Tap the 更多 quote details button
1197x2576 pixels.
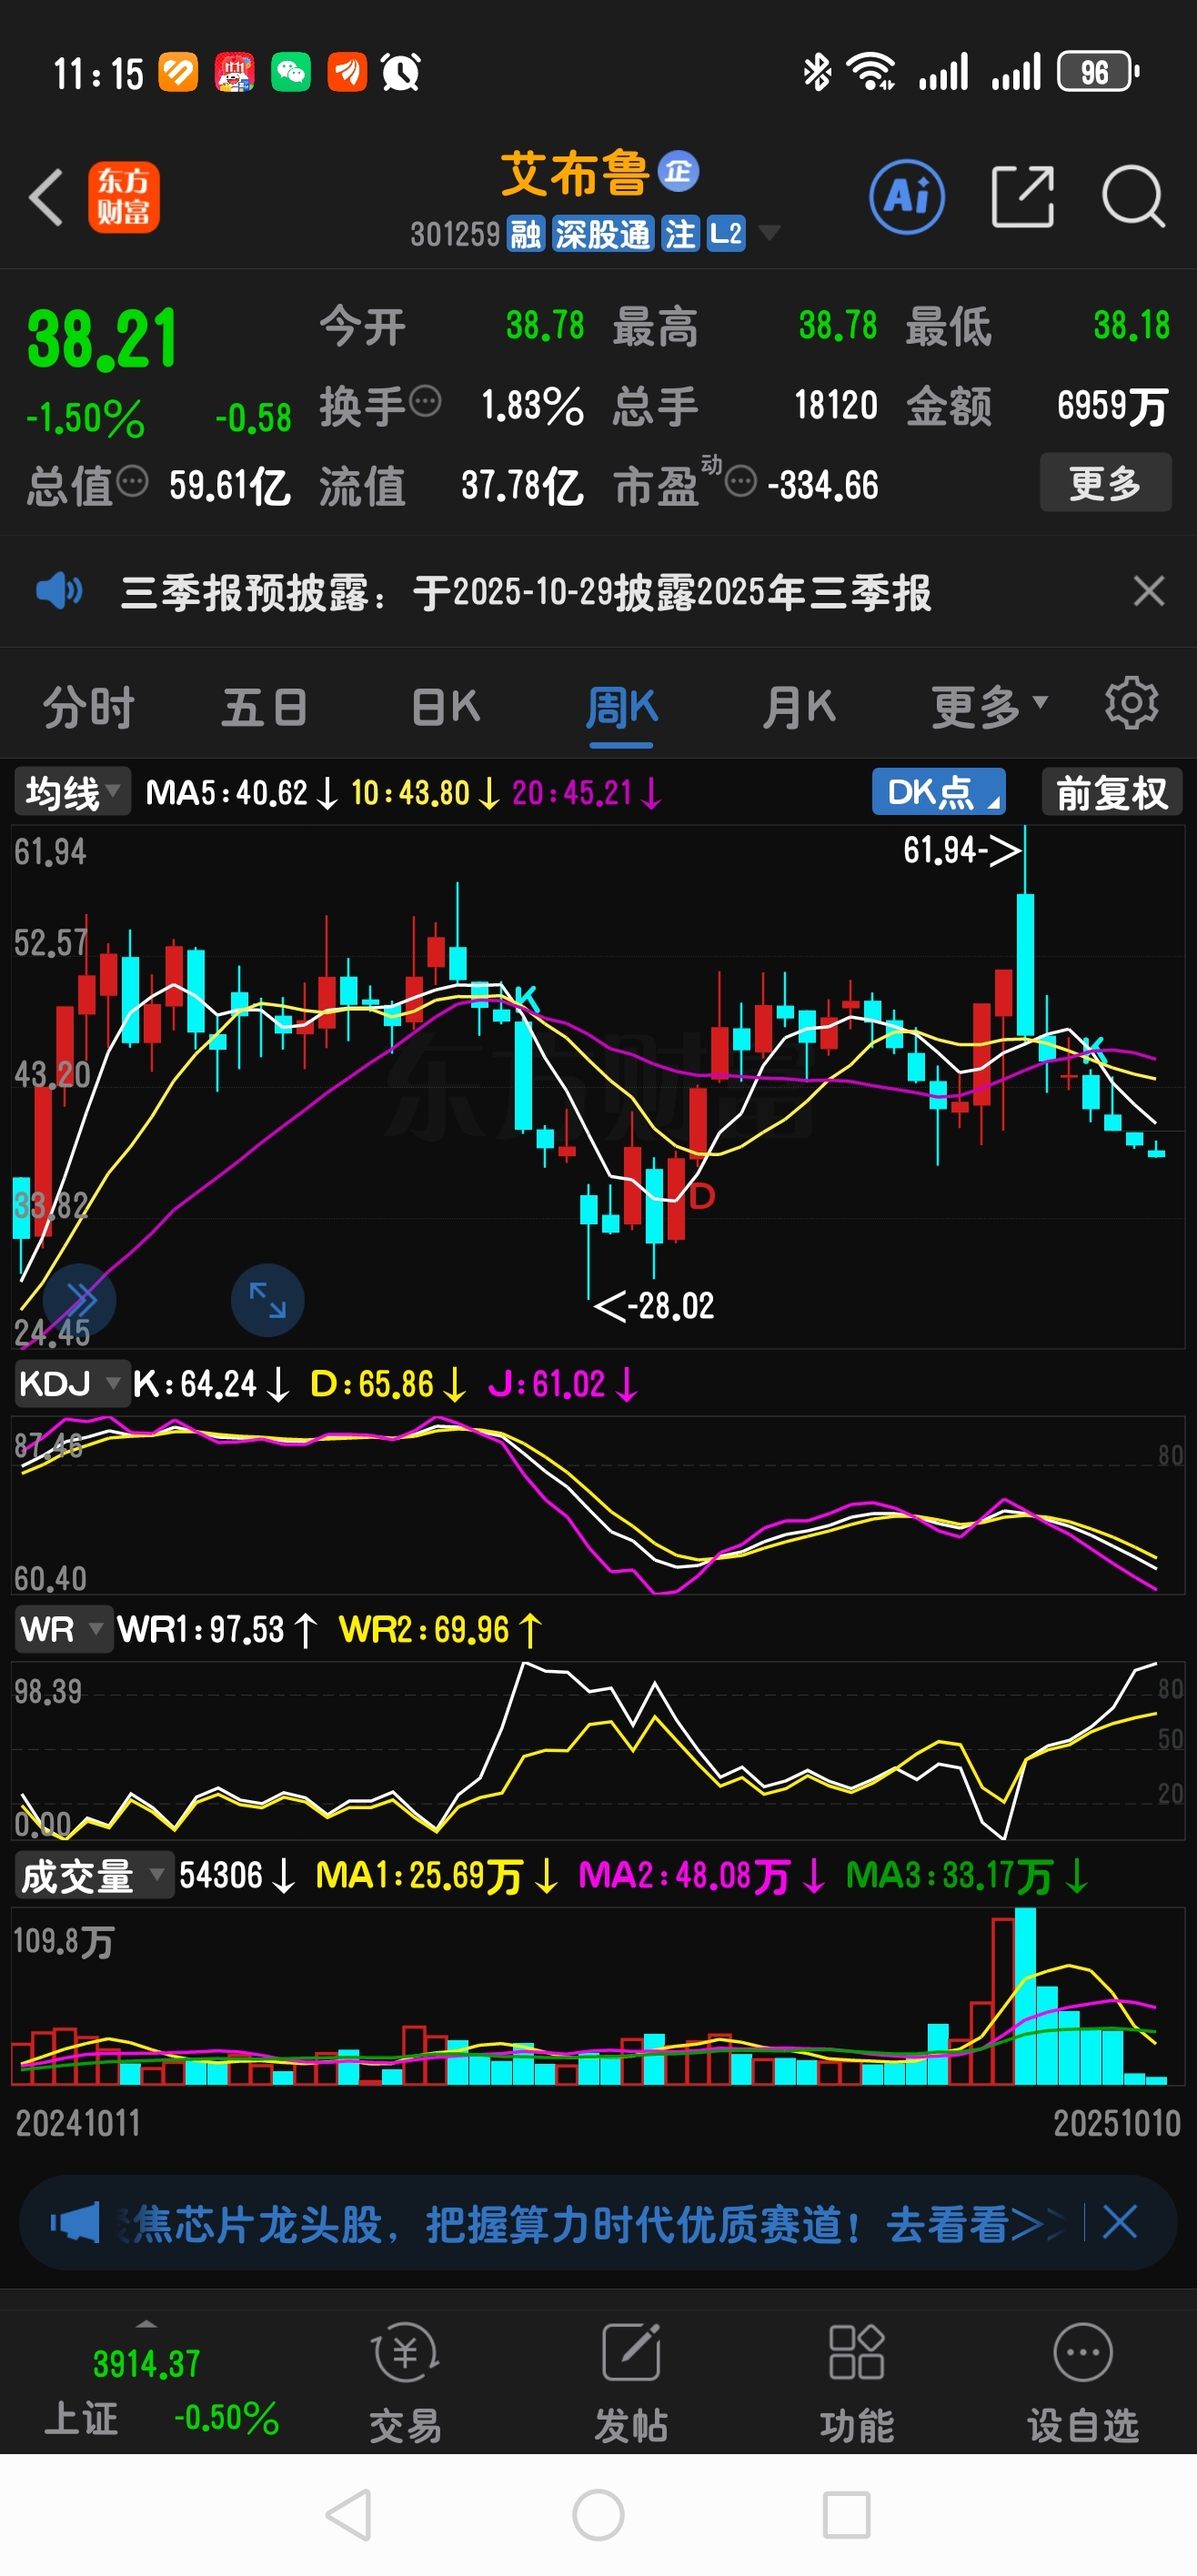[1106, 483]
